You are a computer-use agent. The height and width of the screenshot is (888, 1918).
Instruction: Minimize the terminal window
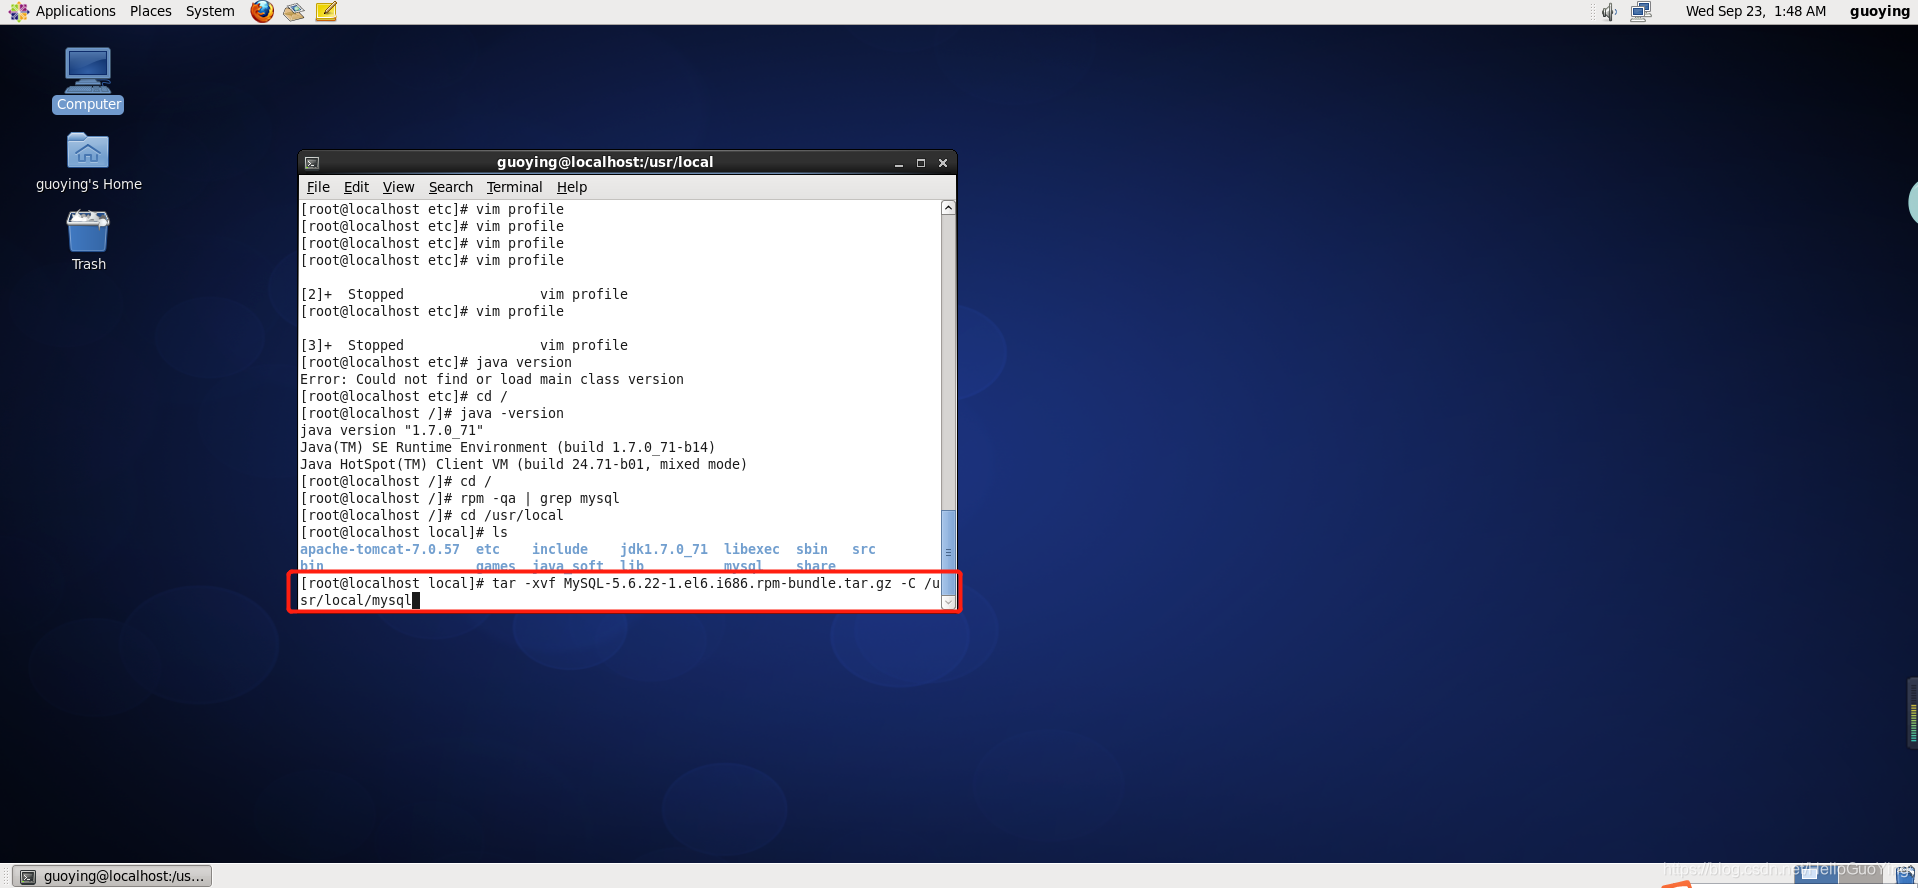[899, 163]
